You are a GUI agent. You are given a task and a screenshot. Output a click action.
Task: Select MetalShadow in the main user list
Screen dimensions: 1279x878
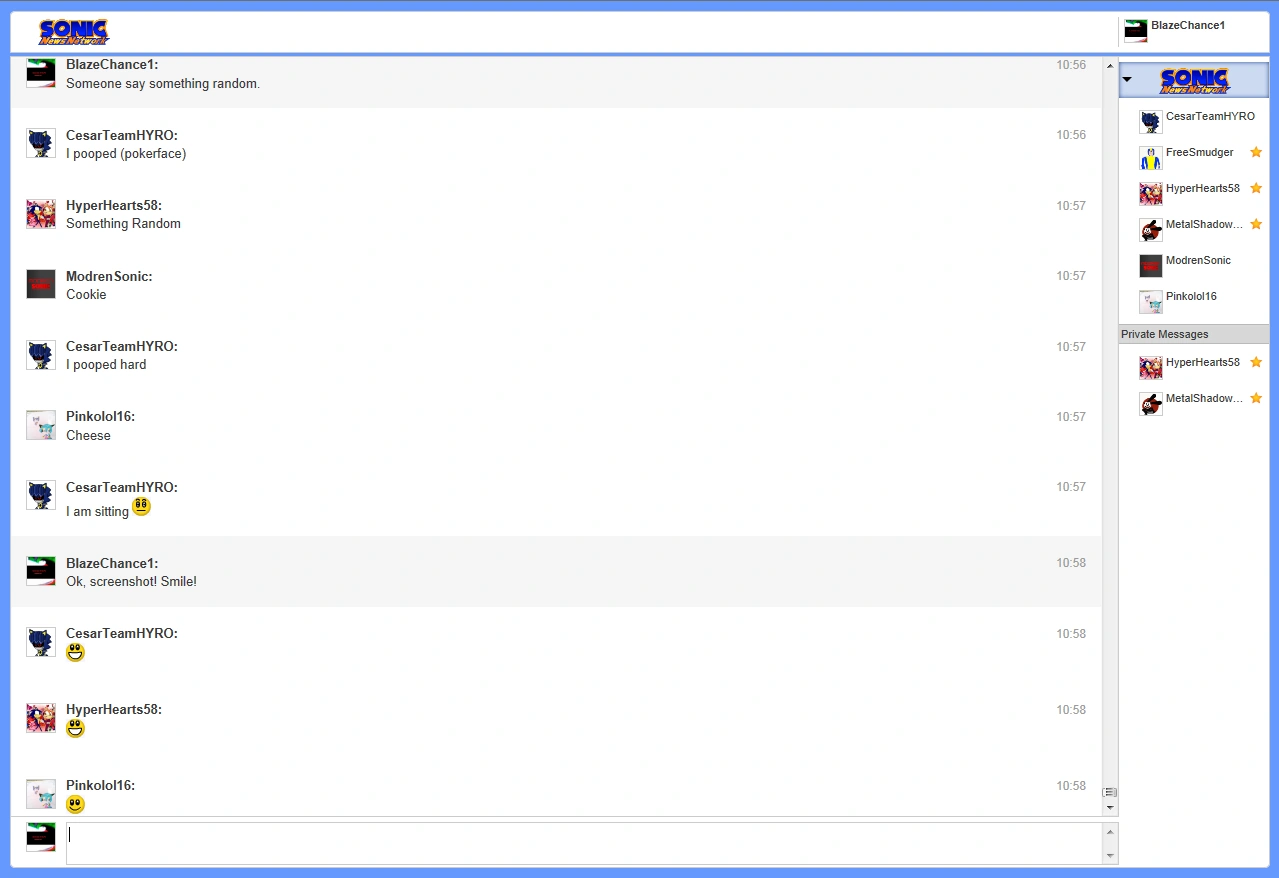pos(1203,225)
